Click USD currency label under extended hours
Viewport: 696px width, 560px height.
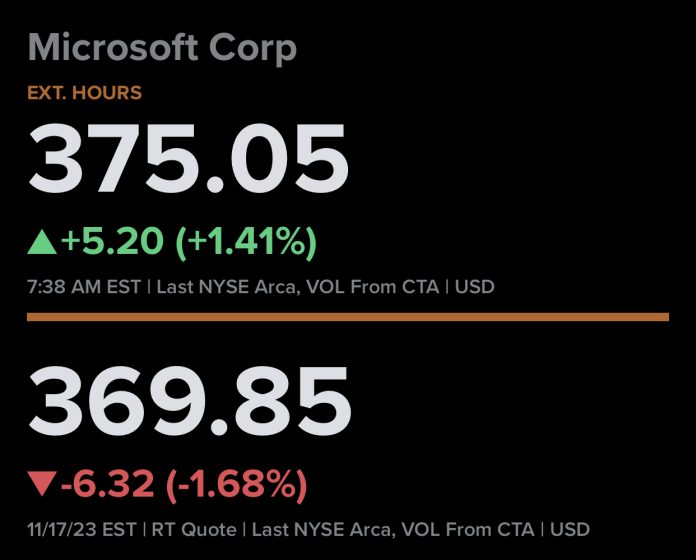point(475,287)
